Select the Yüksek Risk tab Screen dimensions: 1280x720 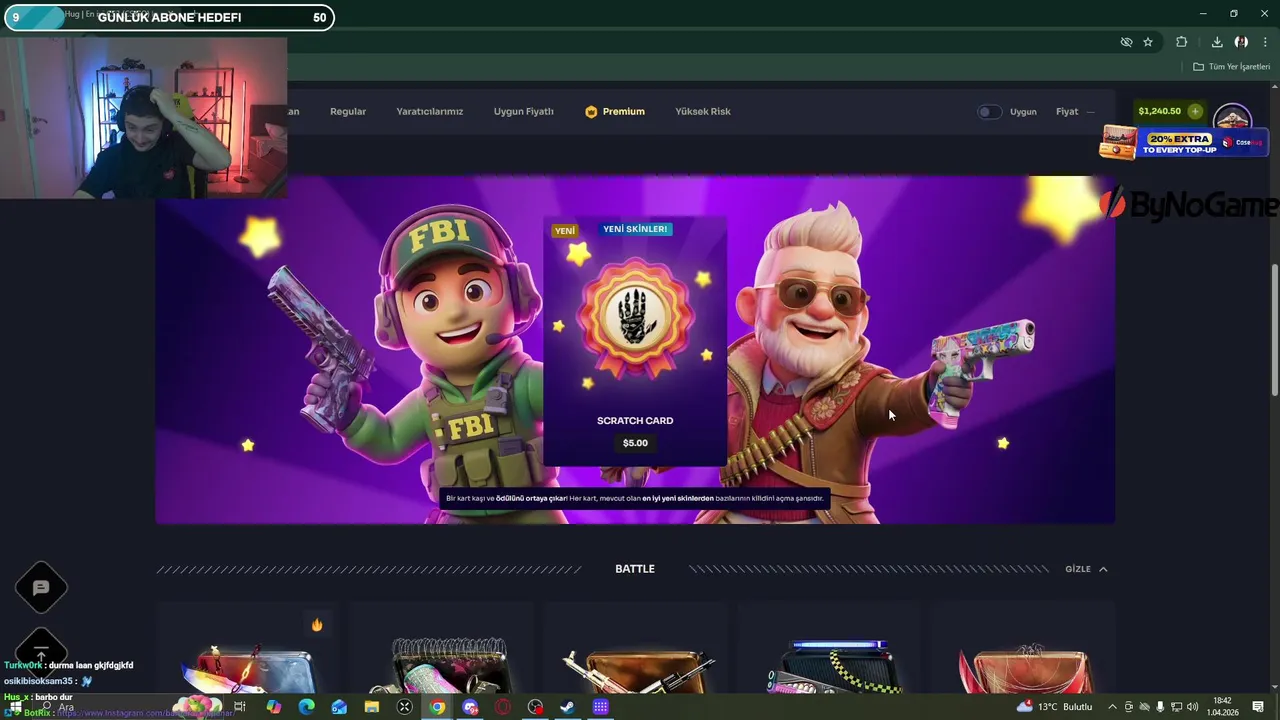pos(703,112)
